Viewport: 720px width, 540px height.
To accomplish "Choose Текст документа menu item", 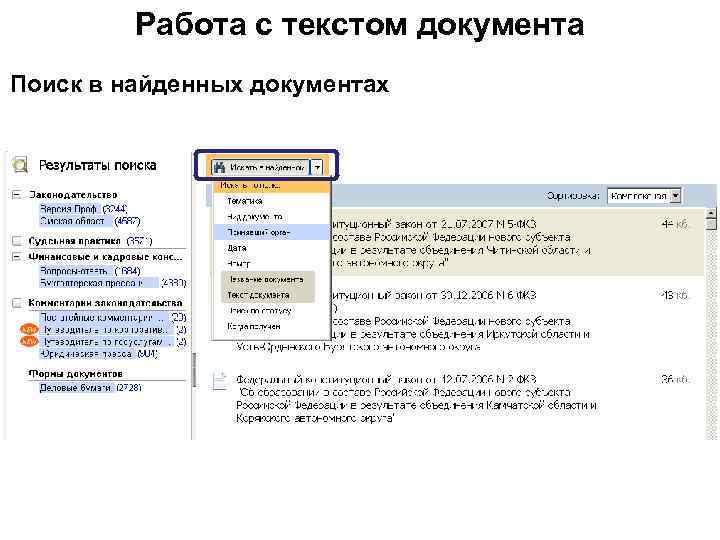I will 268,295.
